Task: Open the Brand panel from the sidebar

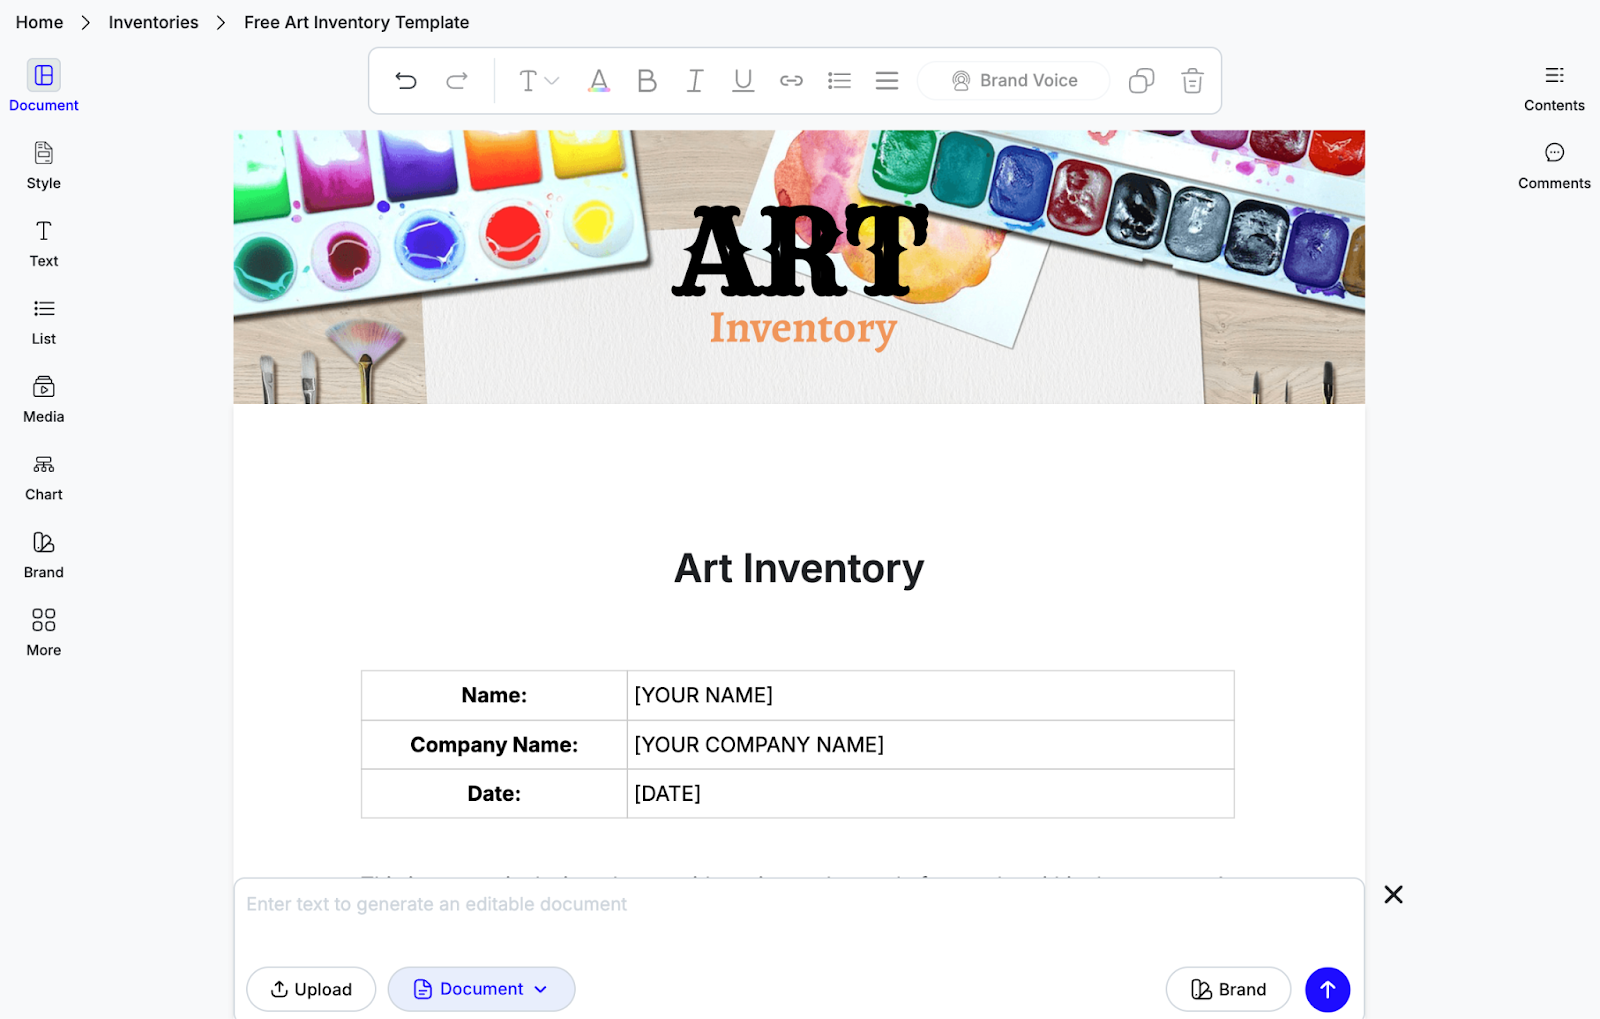Action: pos(42,554)
